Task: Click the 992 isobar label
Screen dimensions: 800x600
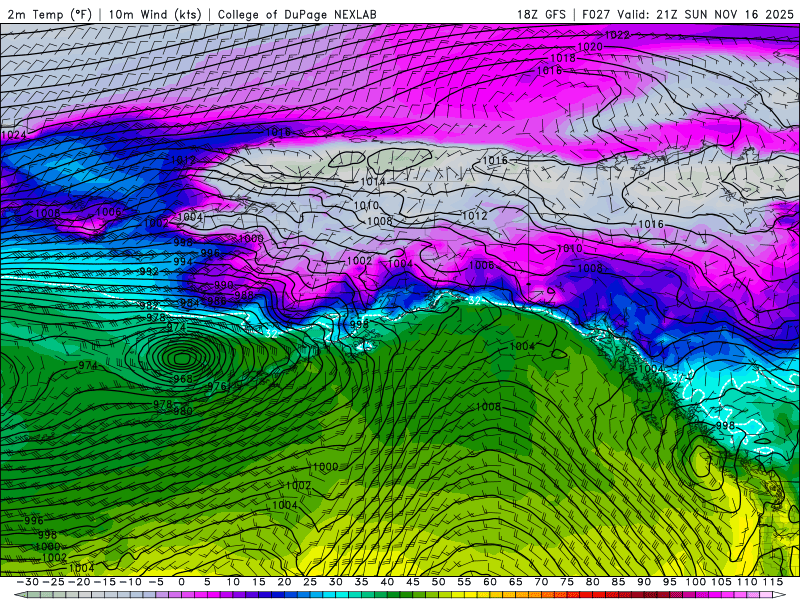Action: (149, 271)
